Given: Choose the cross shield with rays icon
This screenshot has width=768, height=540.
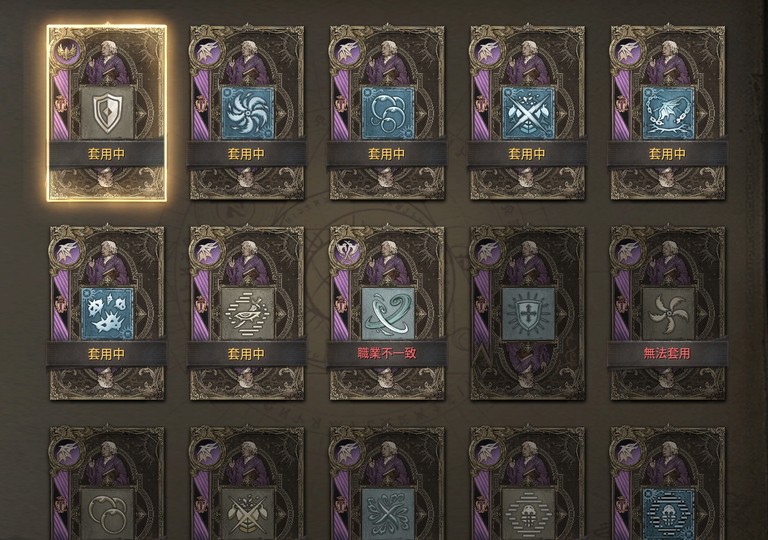Looking at the screenshot, I should click(528, 314).
